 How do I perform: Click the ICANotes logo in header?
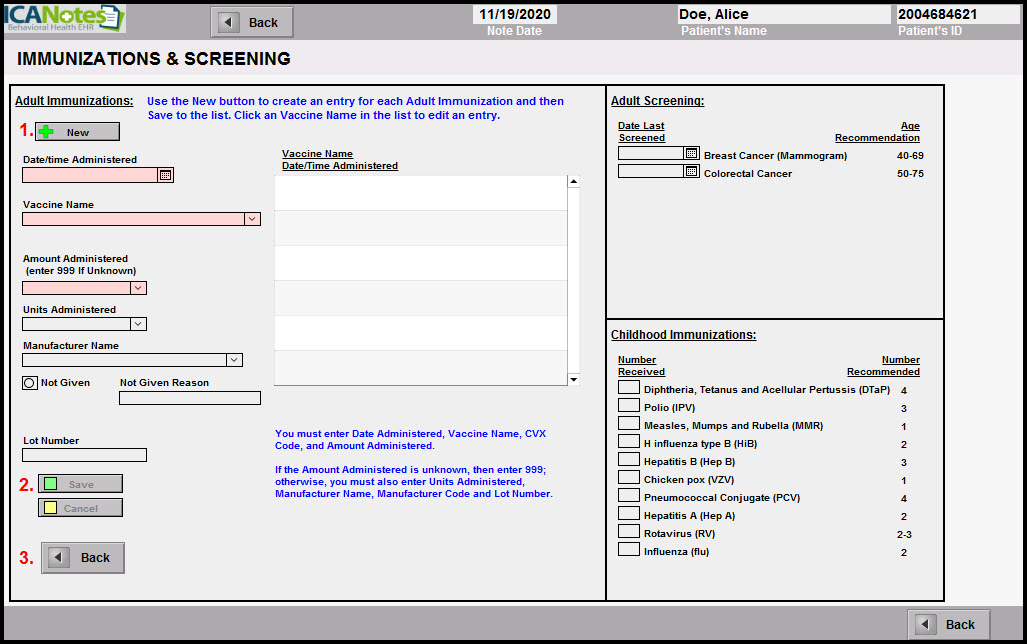[63, 19]
